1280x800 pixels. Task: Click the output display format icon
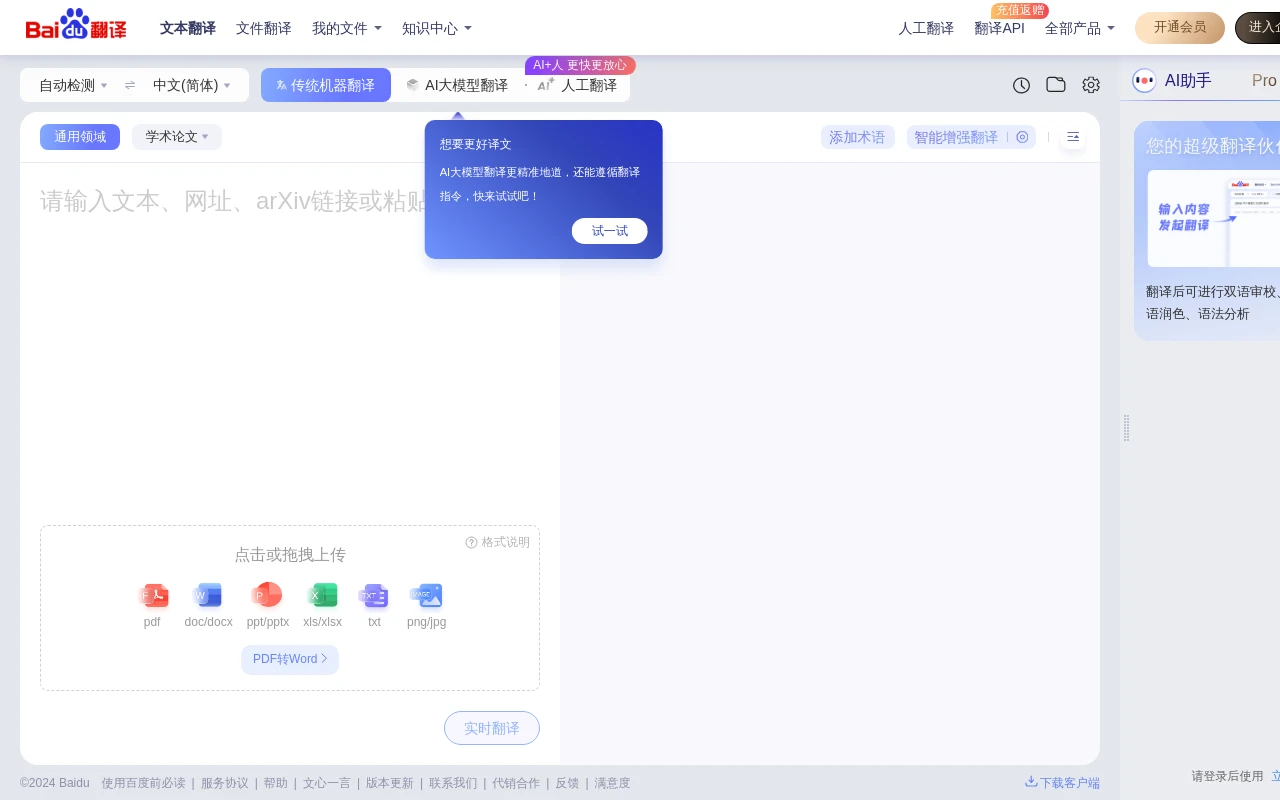tap(1073, 136)
